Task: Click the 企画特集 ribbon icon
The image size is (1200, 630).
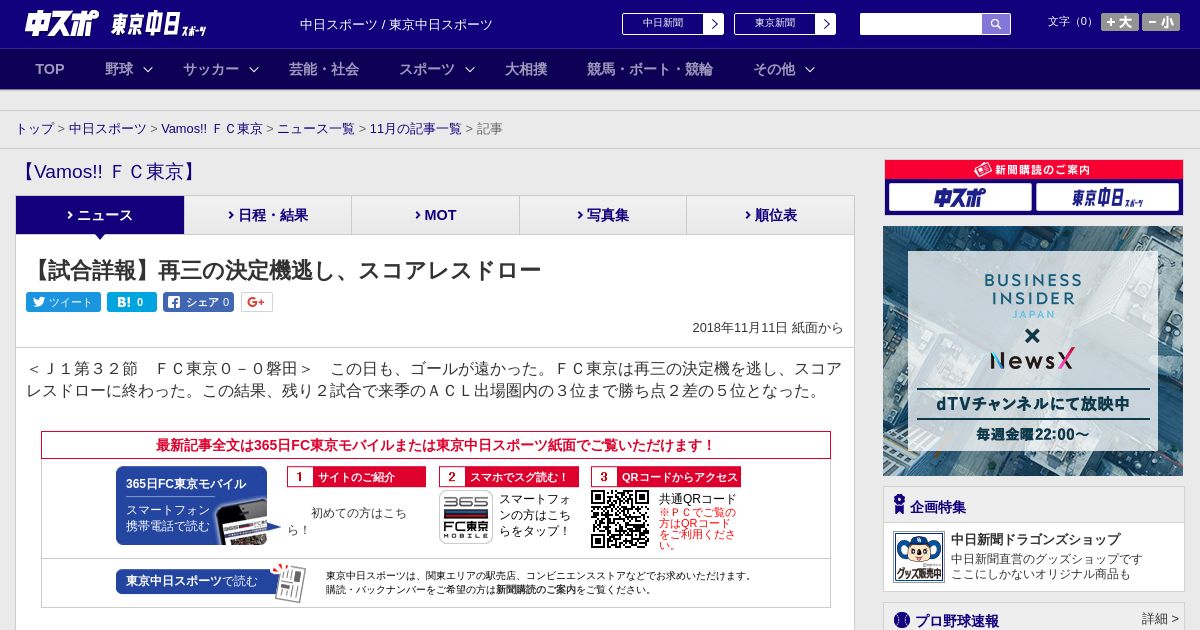Action: [x=900, y=505]
